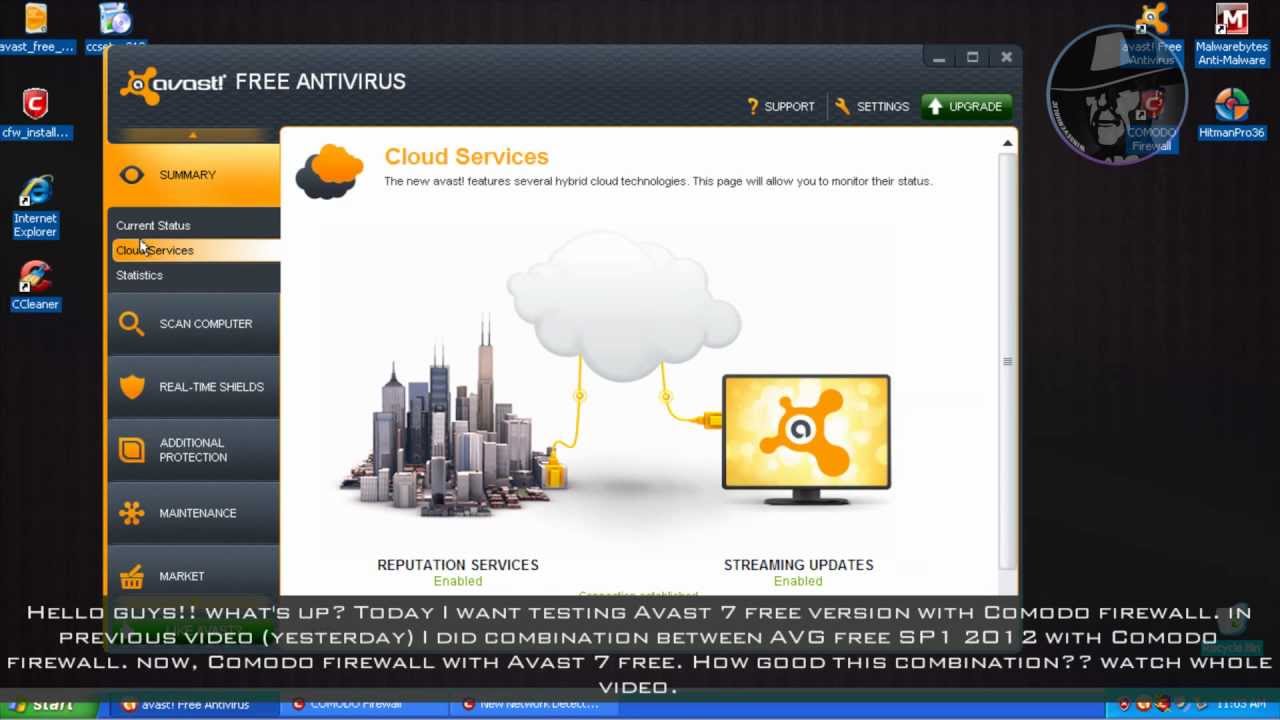Select Current Status in sidebar

click(x=153, y=226)
